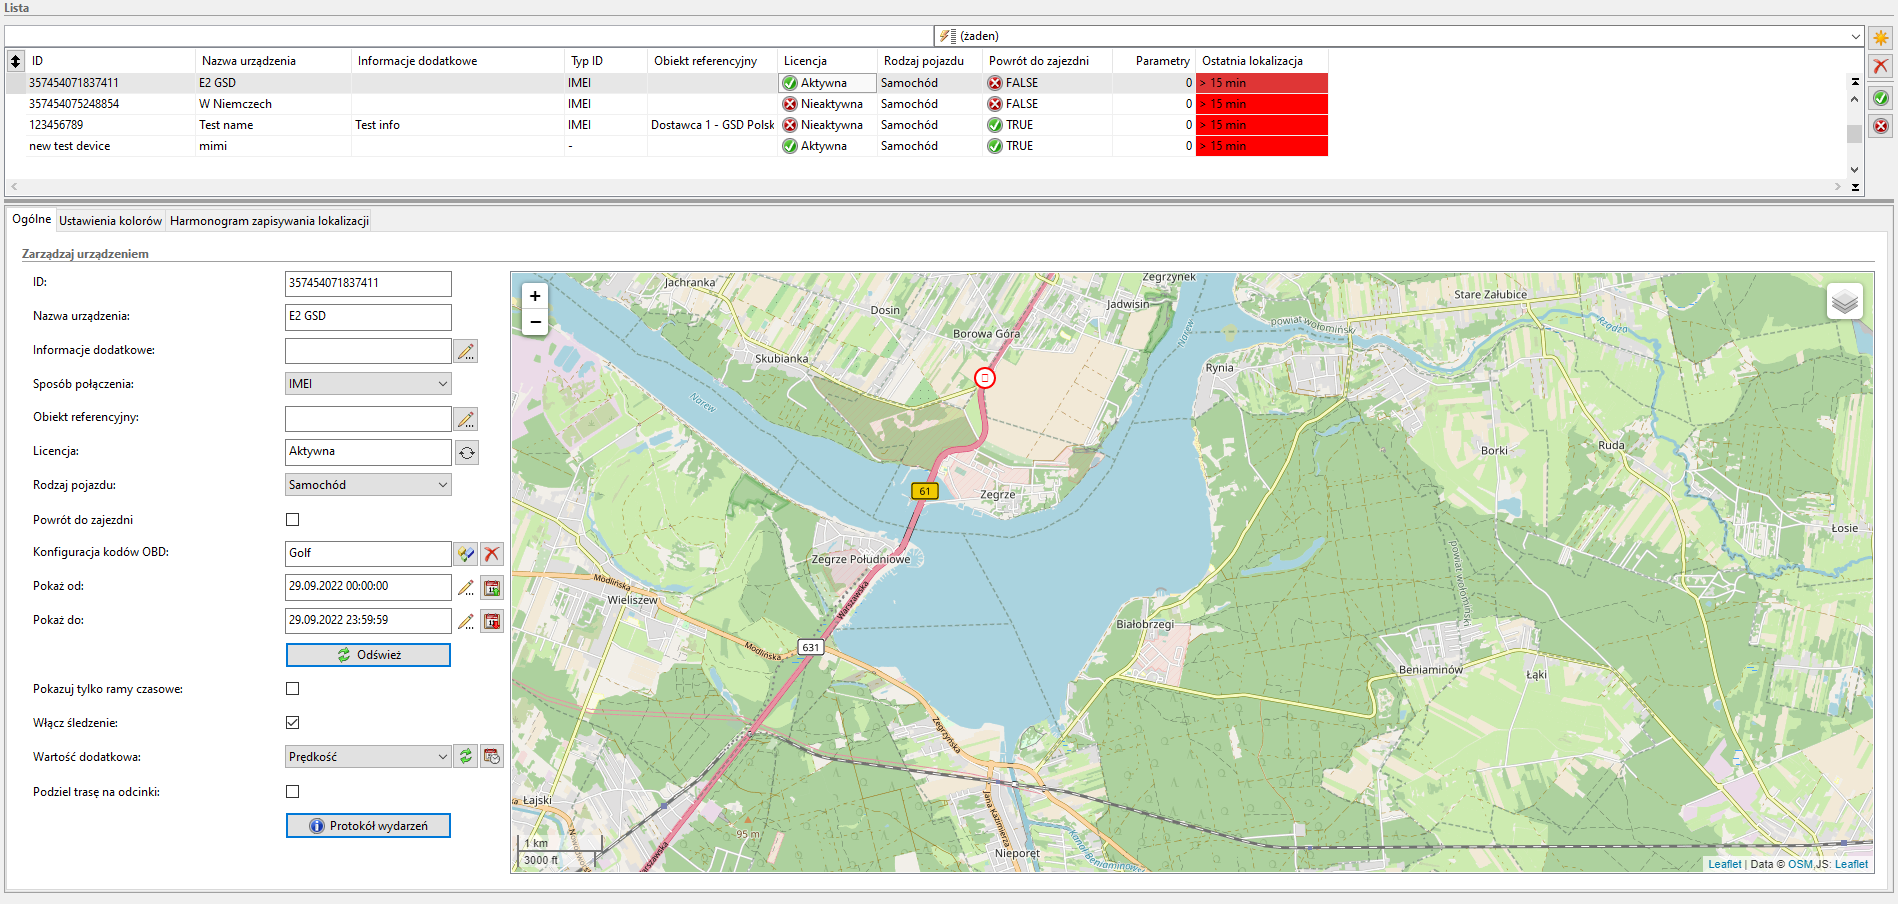Image resolution: width=1898 pixels, height=904 pixels.
Task: Disable the Włącz śledzenie checkbox
Action: click(293, 723)
